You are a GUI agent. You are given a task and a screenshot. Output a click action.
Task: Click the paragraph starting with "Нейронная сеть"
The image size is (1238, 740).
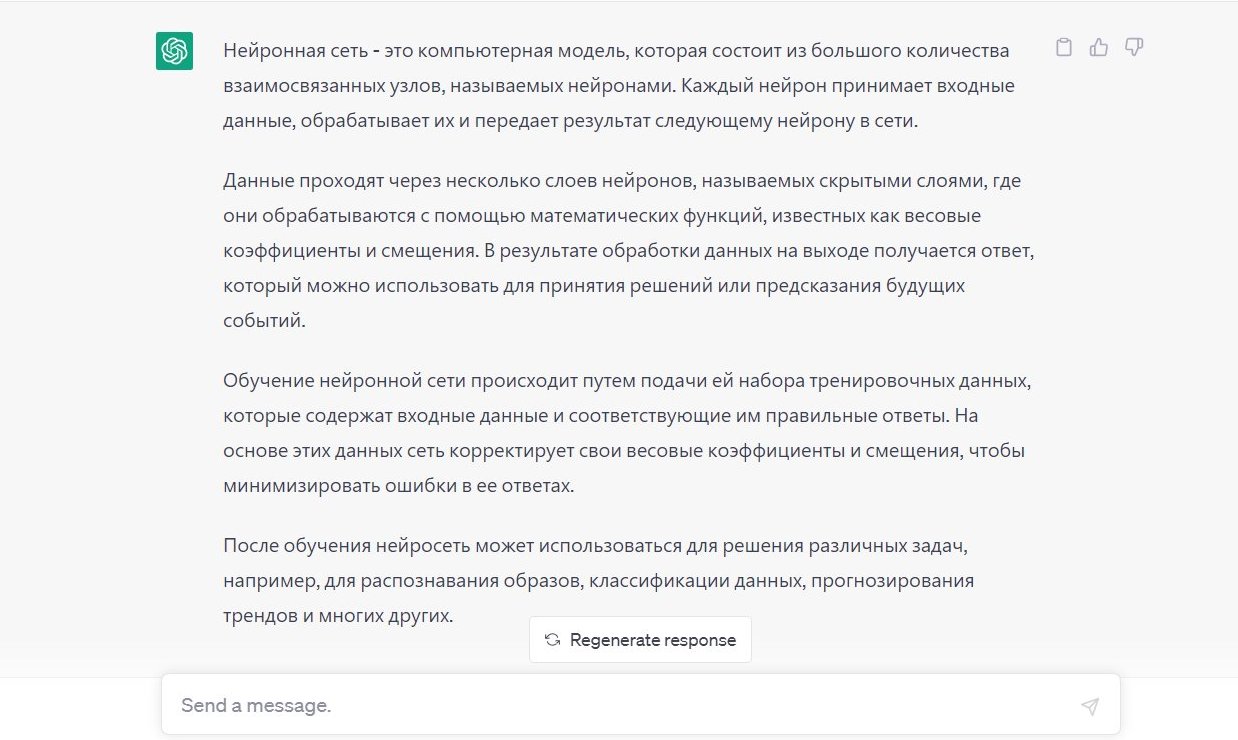coord(618,86)
